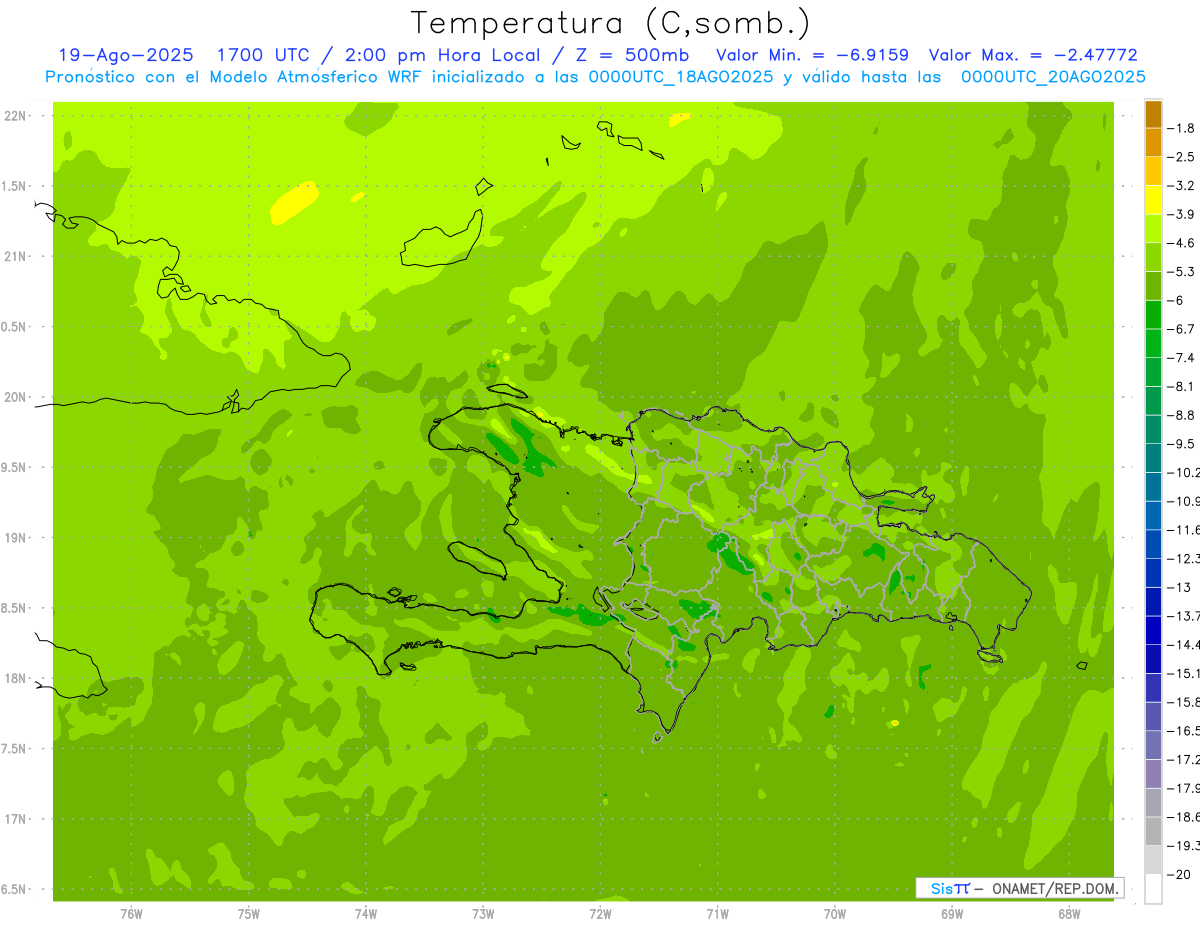1200x927 pixels.
Task: Click the "1700 UTC" time text
Action: 263,55
